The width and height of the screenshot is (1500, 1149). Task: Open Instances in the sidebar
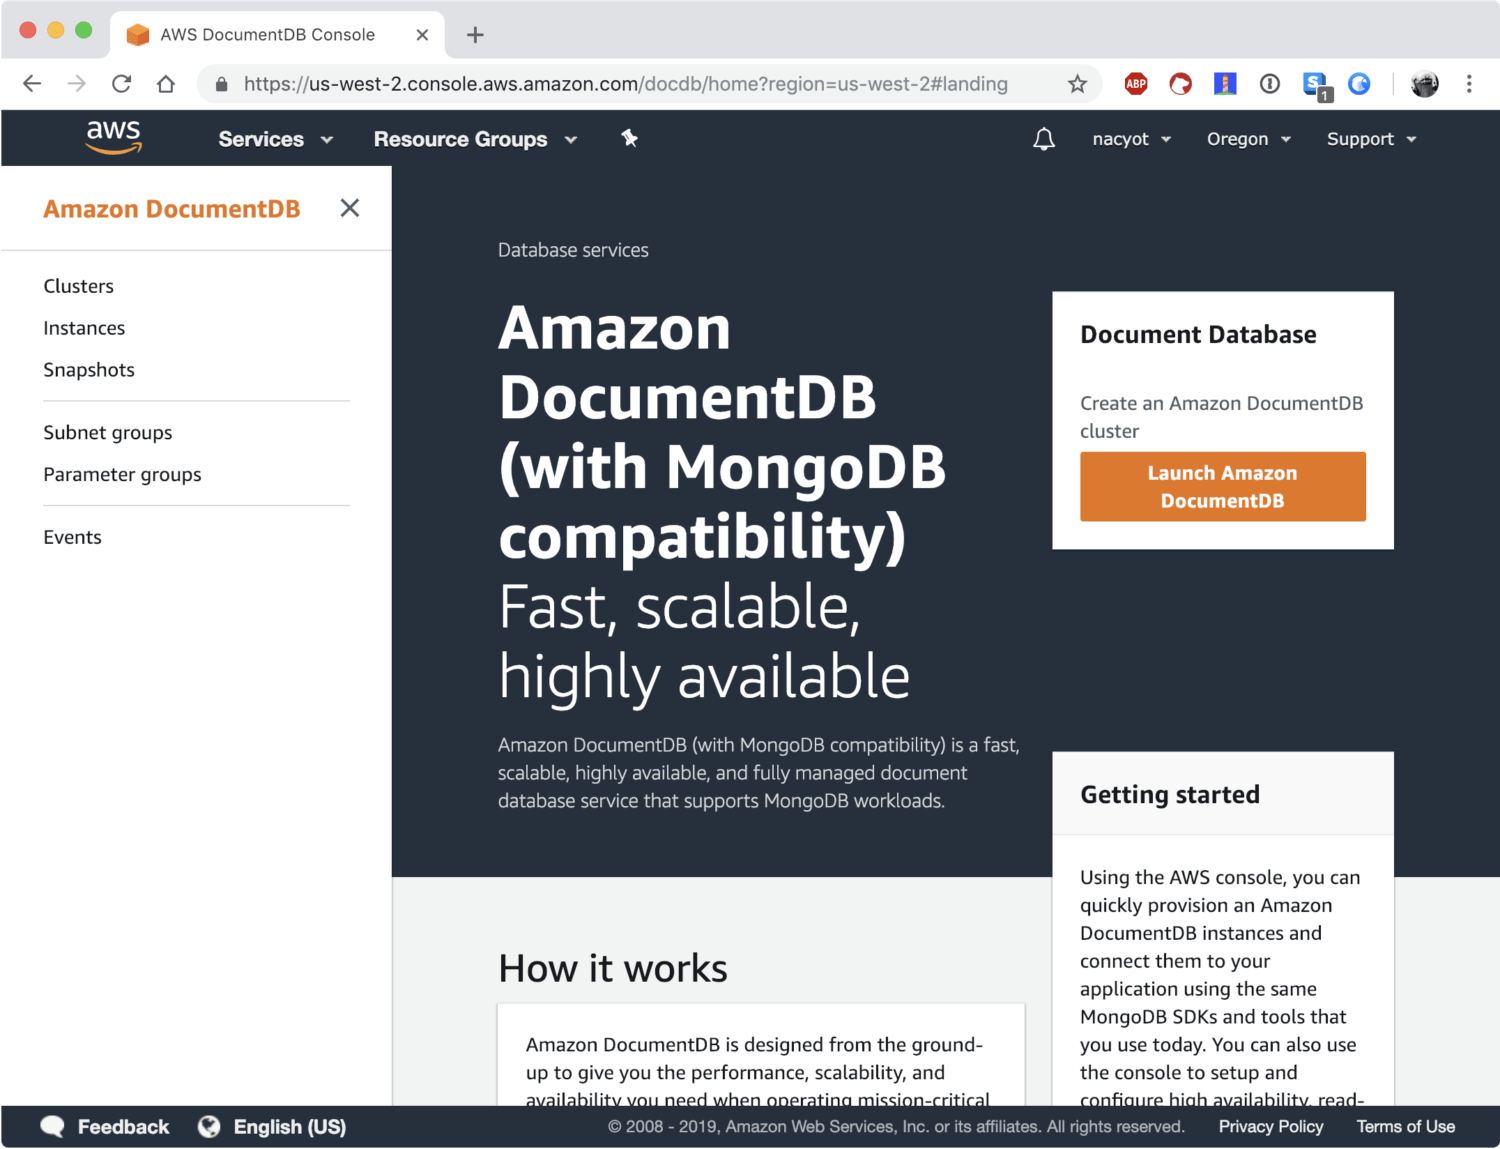tap(84, 328)
